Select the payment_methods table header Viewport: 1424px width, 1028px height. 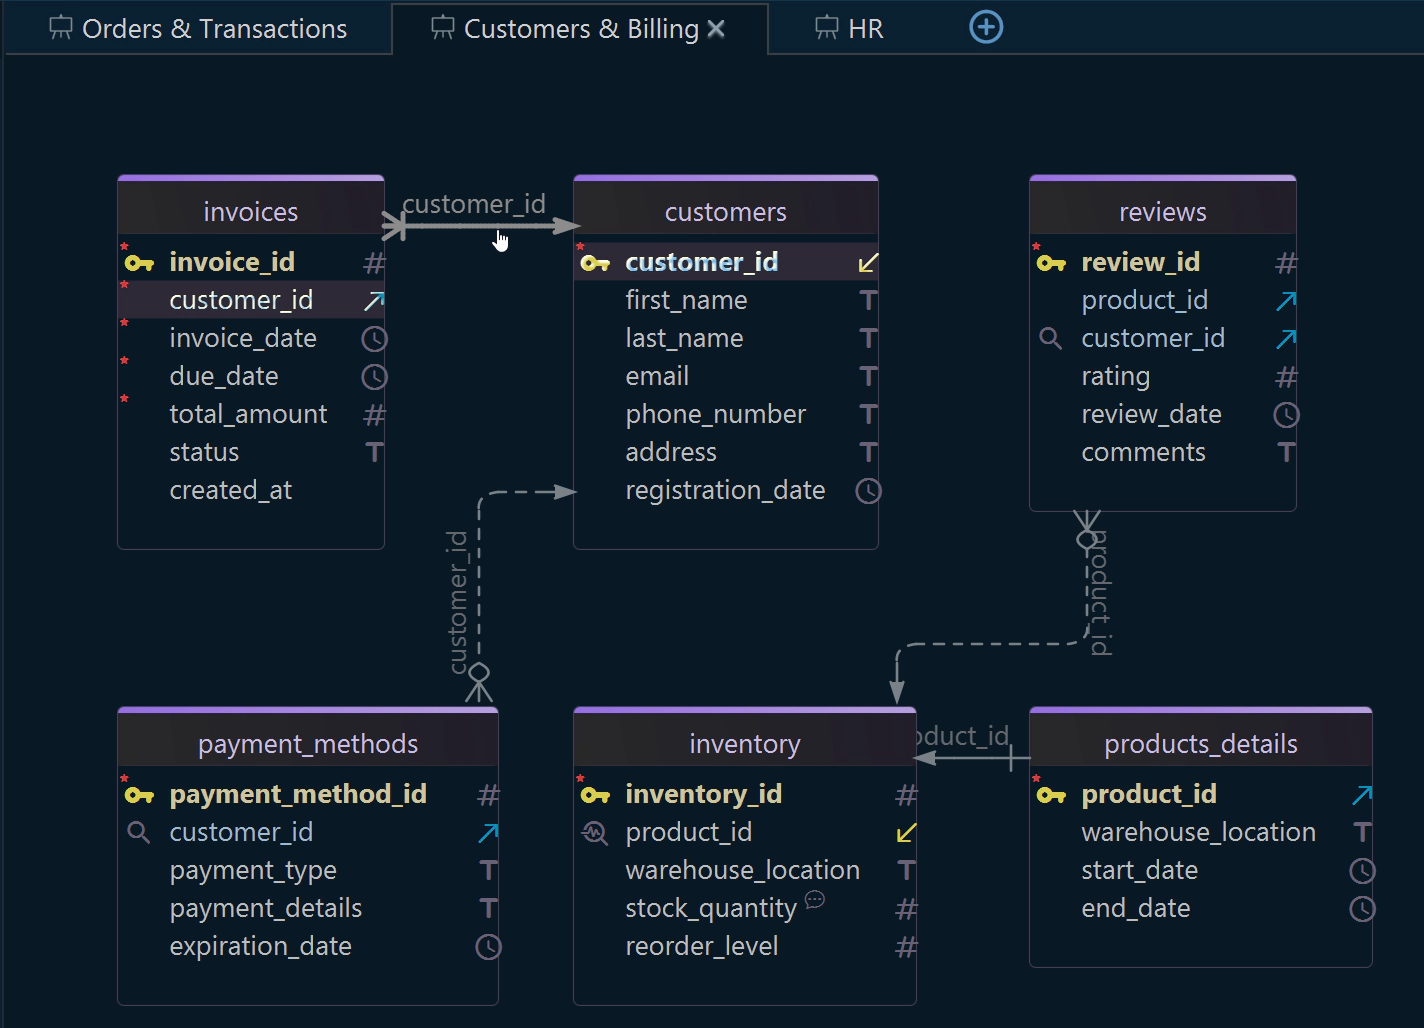click(x=307, y=744)
